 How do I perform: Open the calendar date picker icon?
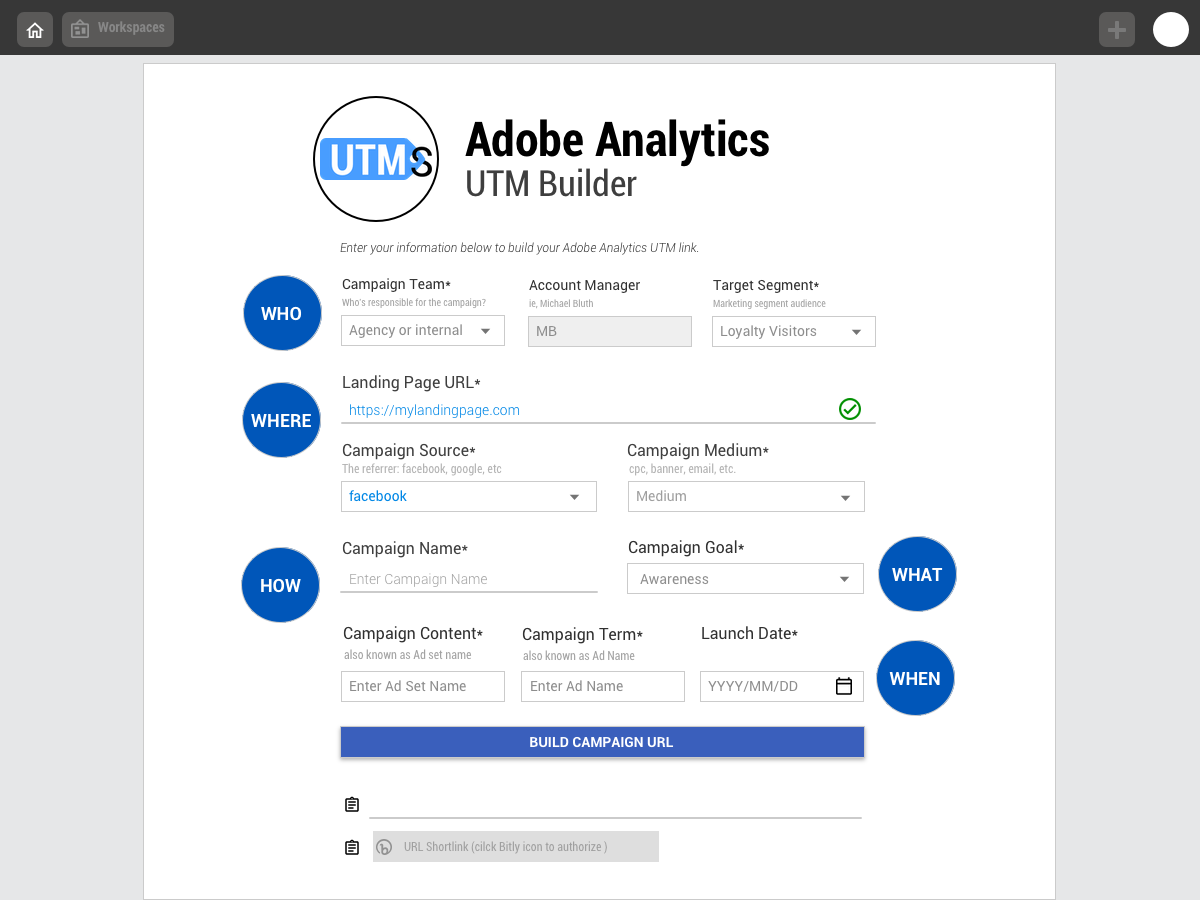tap(844, 686)
